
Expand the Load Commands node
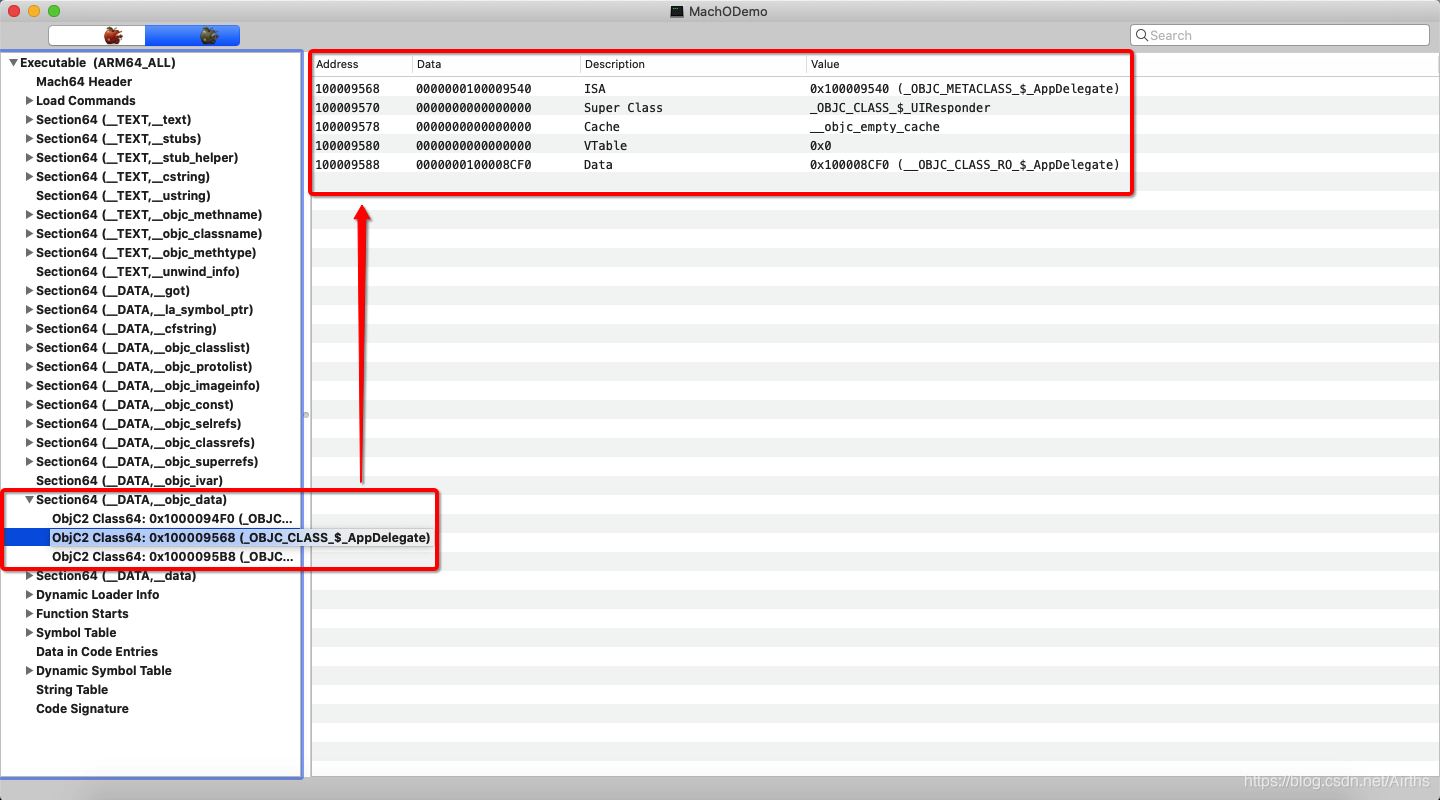click(29, 101)
